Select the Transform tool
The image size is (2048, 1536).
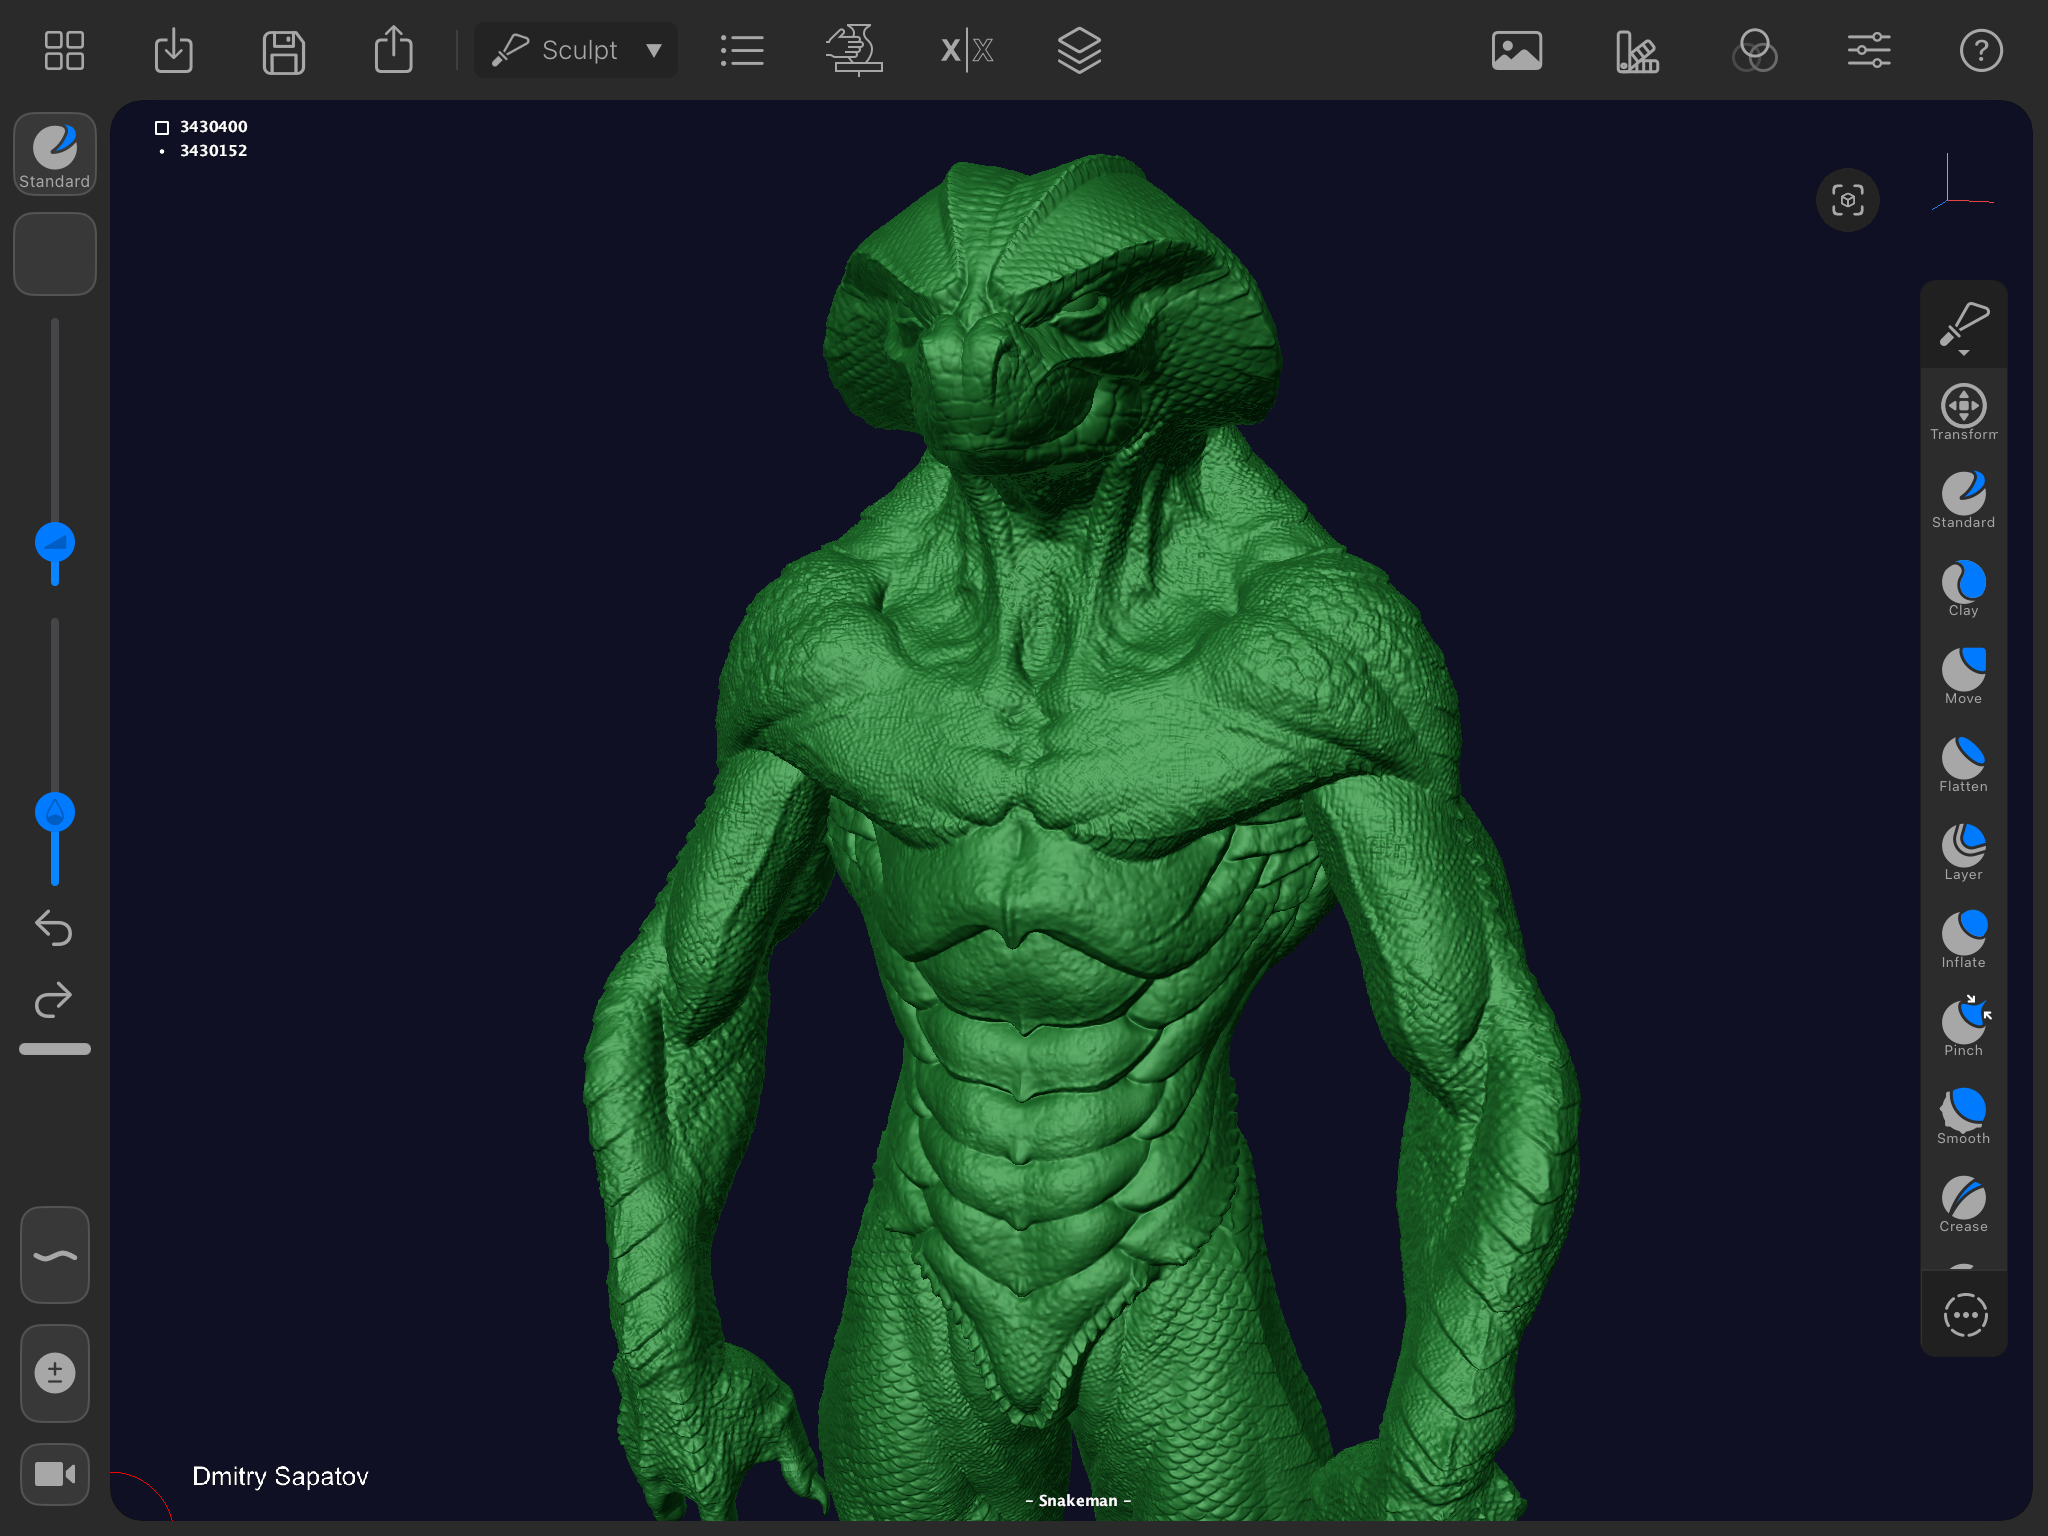(1964, 412)
